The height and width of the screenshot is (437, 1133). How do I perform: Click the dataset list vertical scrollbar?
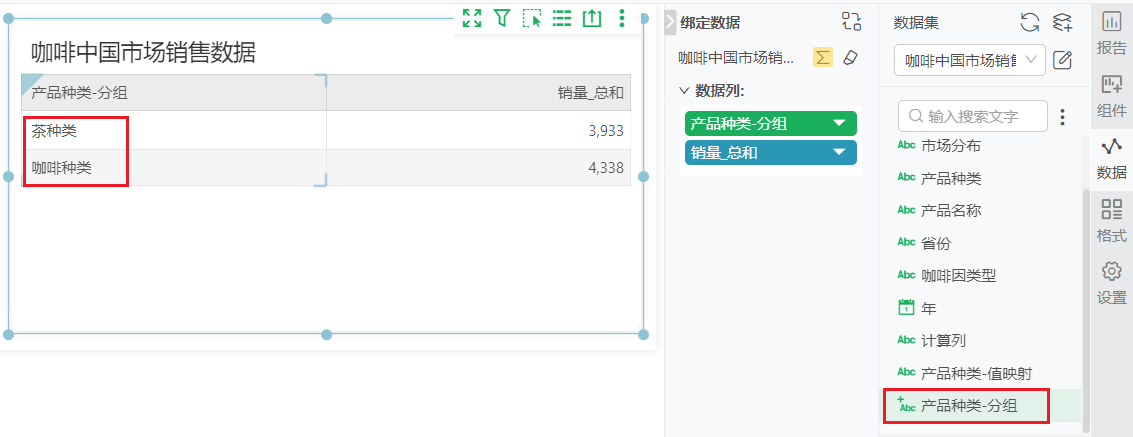click(x=1085, y=311)
